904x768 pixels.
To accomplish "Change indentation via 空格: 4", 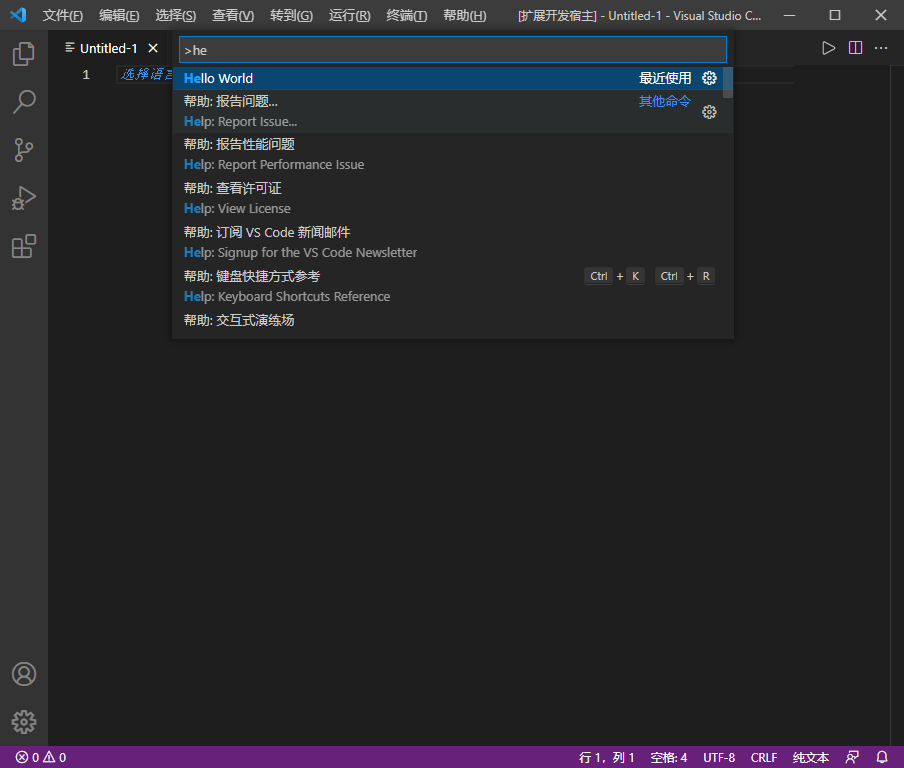I will 669,757.
